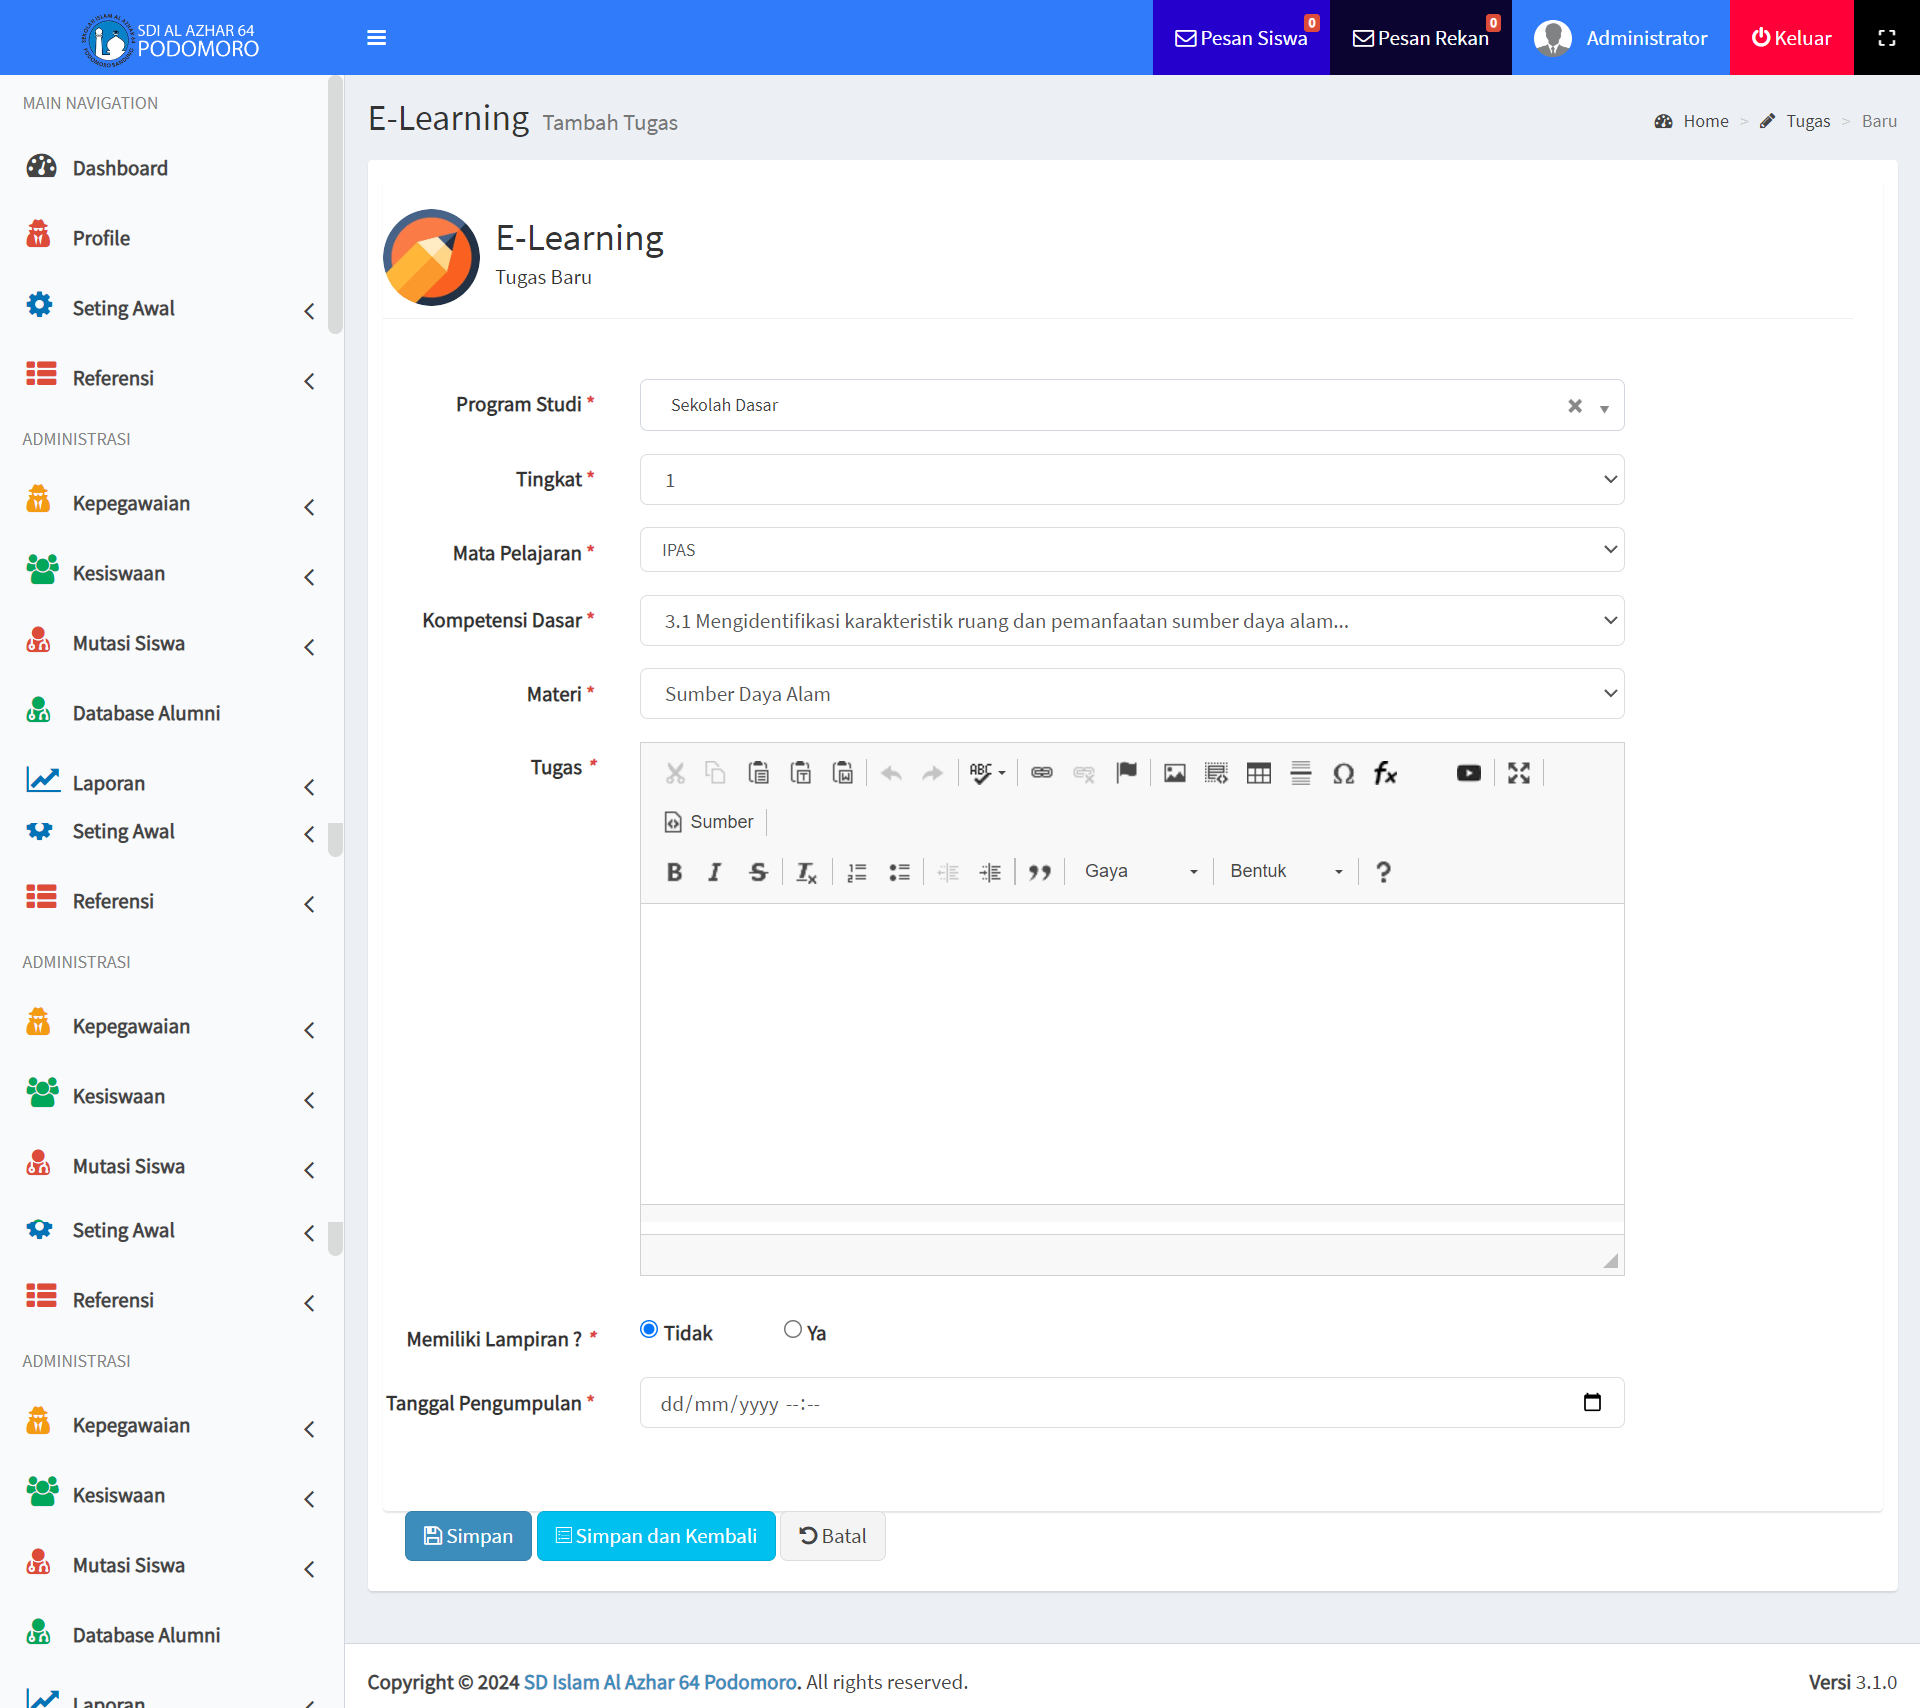The height and width of the screenshot is (1708, 1920).
Task: Open the Mata Pelajaran dropdown
Action: click(1131, 550)
